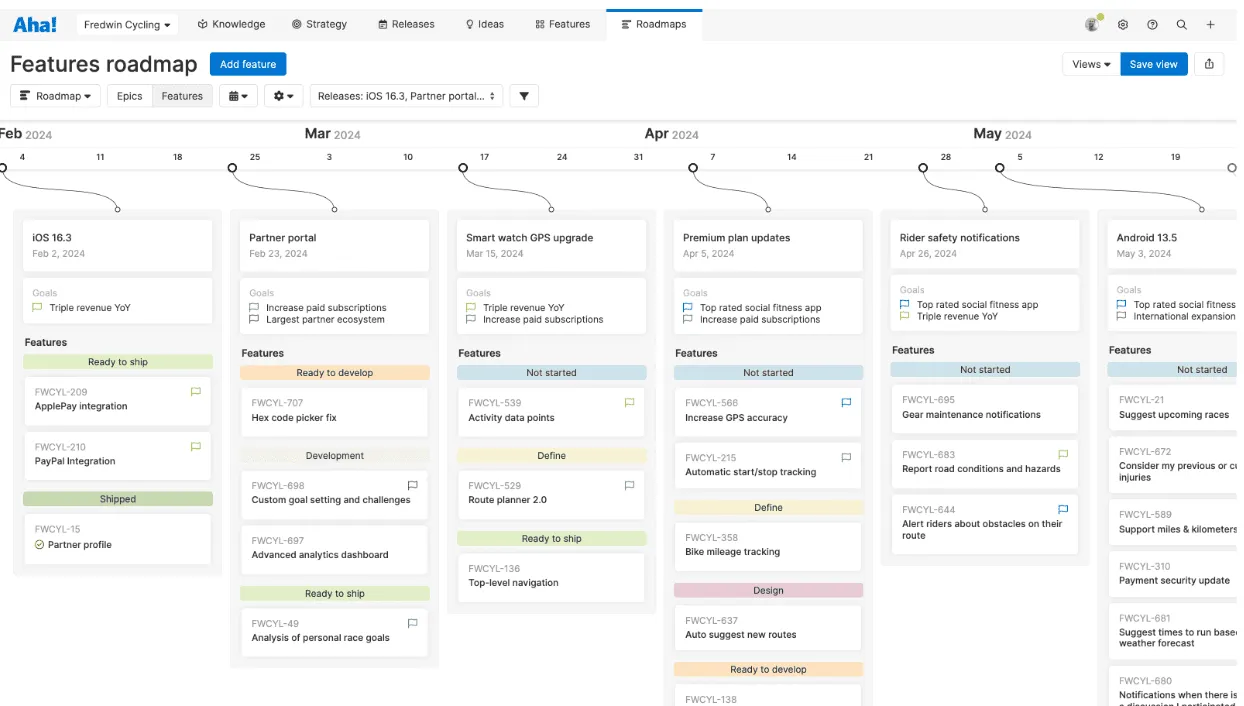
Task: Open Payment security update feature
Action: (1174, 574)
